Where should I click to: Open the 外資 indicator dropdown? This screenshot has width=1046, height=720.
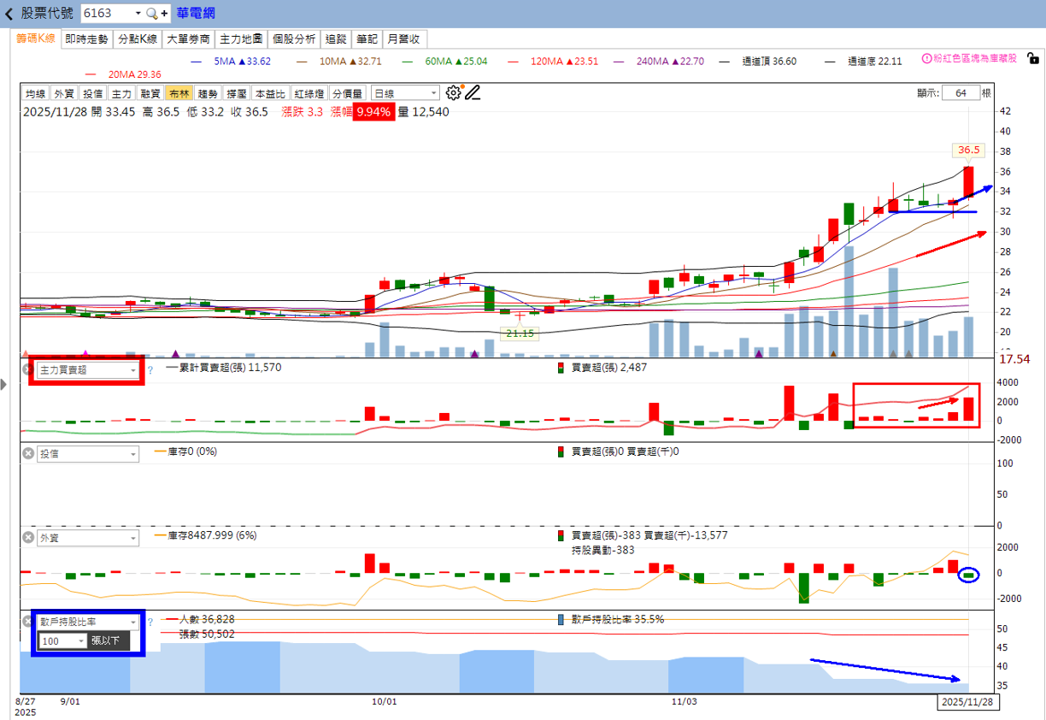click(x=88, y=538)
